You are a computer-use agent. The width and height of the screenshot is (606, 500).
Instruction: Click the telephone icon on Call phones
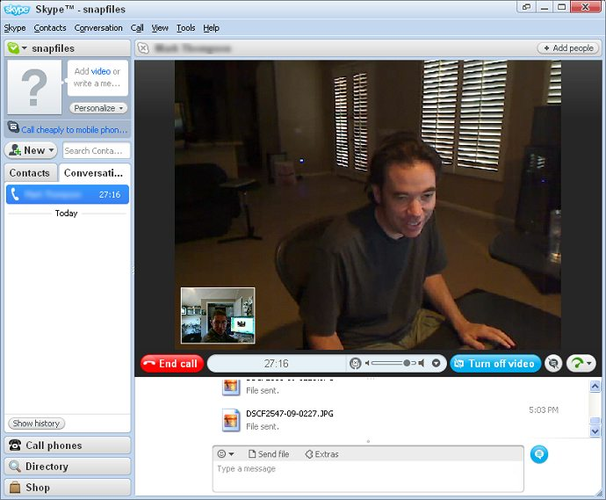[15, 445]
